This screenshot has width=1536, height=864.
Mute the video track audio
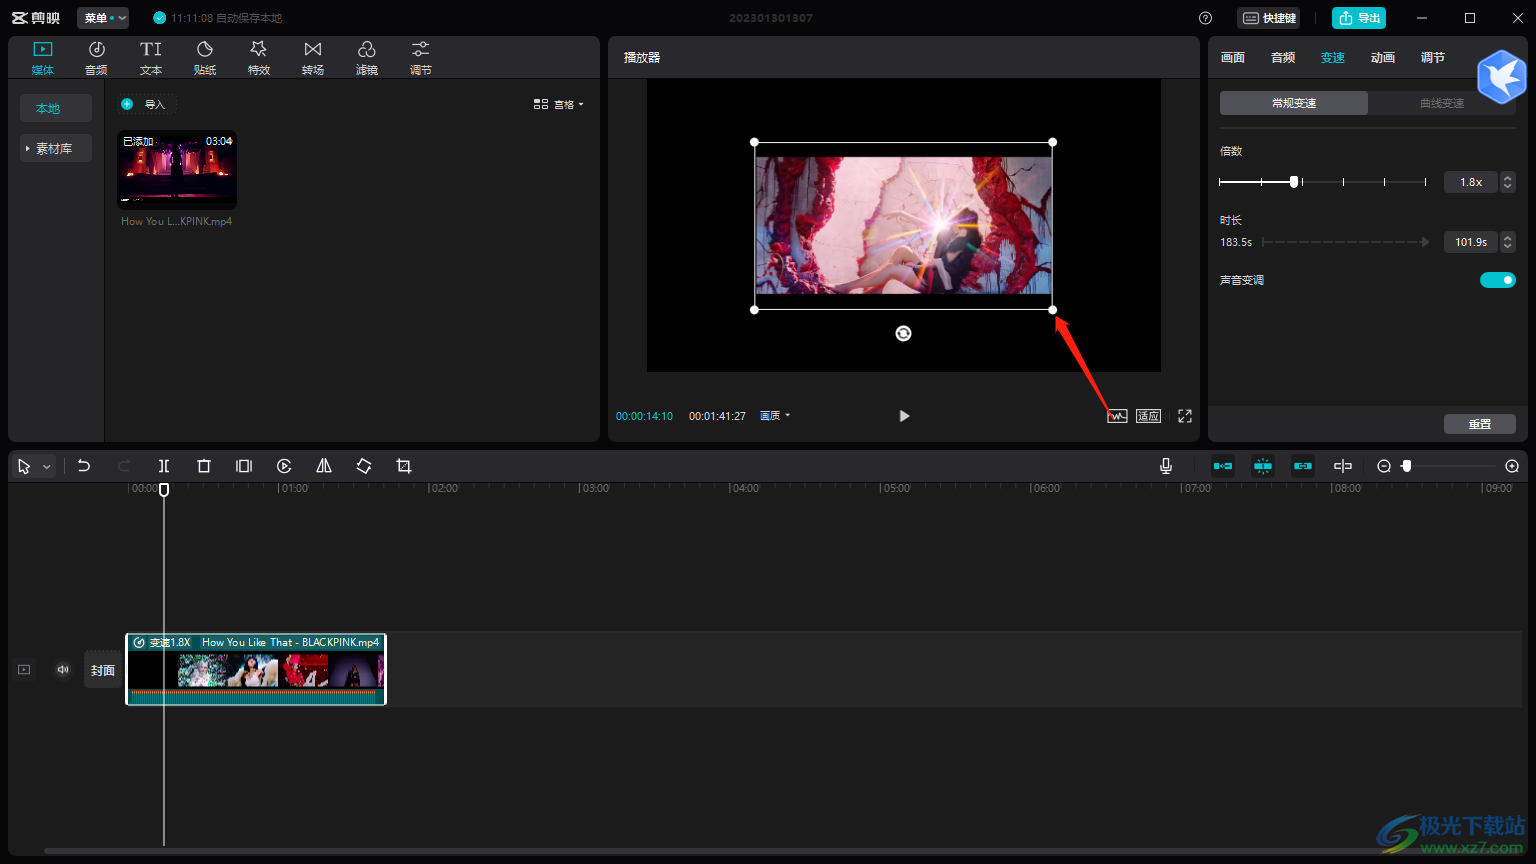(63, 670)
